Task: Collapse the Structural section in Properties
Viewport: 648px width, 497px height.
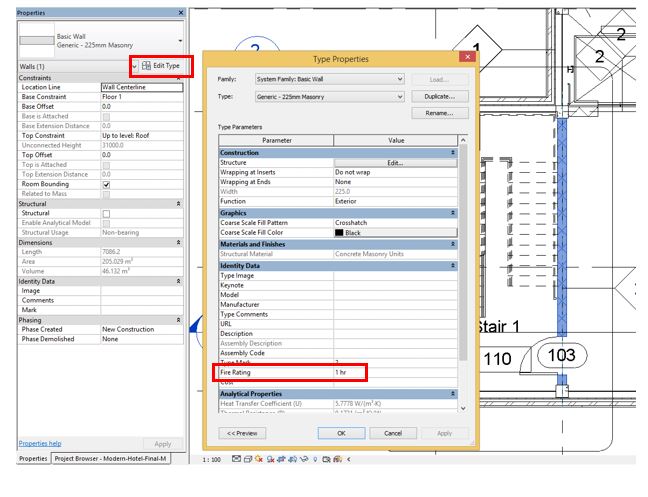Action: (x=179, y=204)
